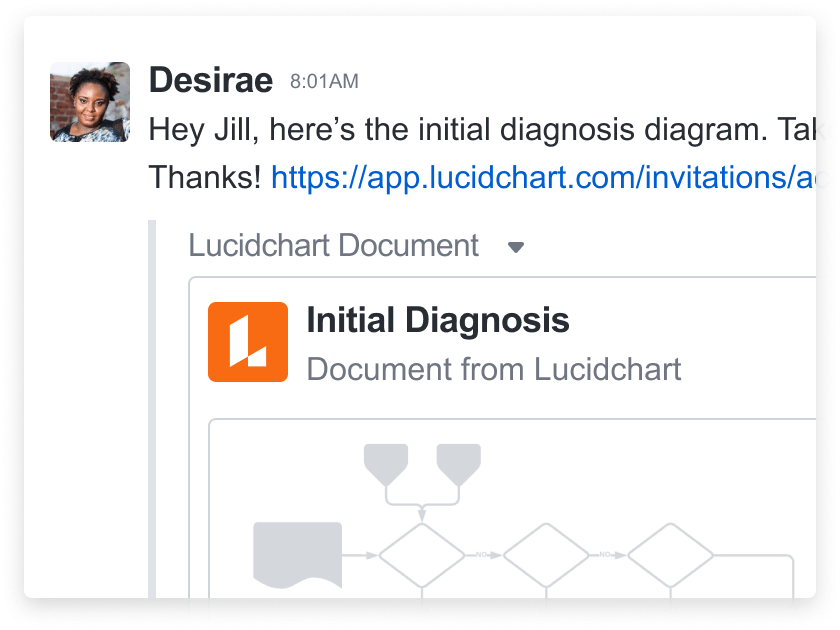Click the first "NO" connector label between diamonds
Screen dimensions: 840x630
[482, 554]
